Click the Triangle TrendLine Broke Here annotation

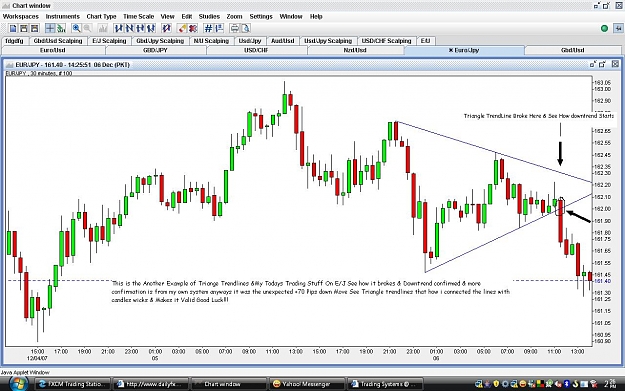click(539, 116)
